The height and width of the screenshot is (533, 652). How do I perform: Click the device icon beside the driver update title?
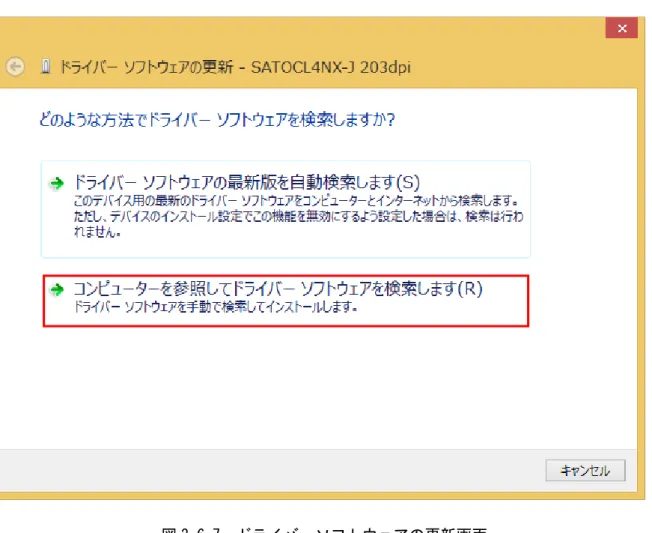[x=46, y=67]
